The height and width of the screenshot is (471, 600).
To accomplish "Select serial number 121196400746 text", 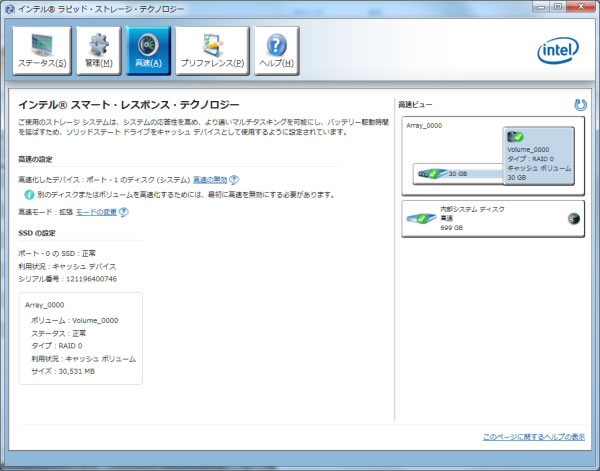I will click(x=91, y=279).
